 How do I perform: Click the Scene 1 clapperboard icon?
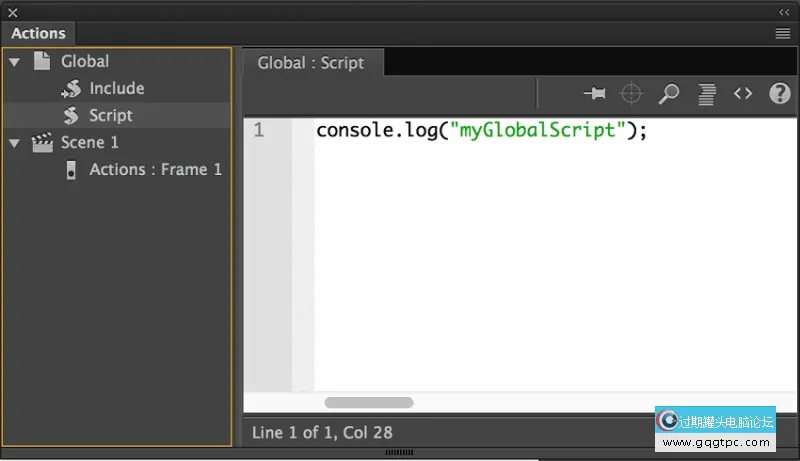click(42, 143)
